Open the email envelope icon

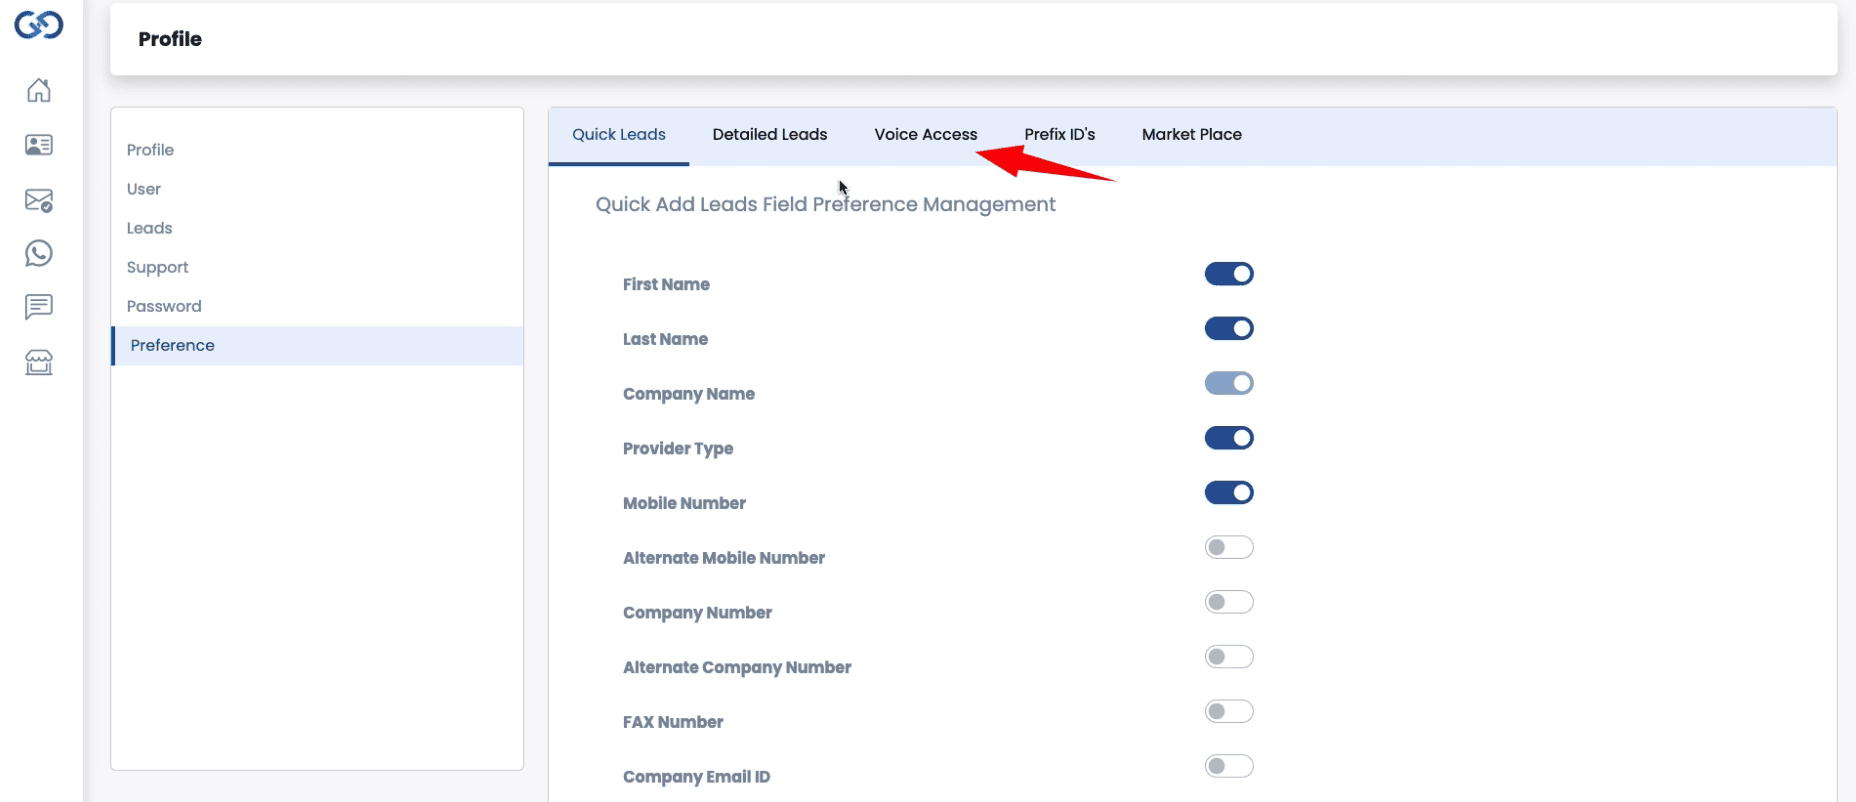pos(39,200)
